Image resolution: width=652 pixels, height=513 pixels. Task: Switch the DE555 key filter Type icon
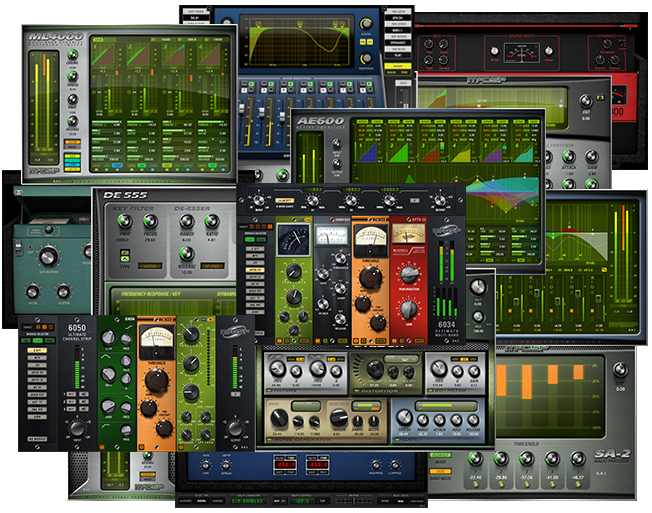point(125,256)
